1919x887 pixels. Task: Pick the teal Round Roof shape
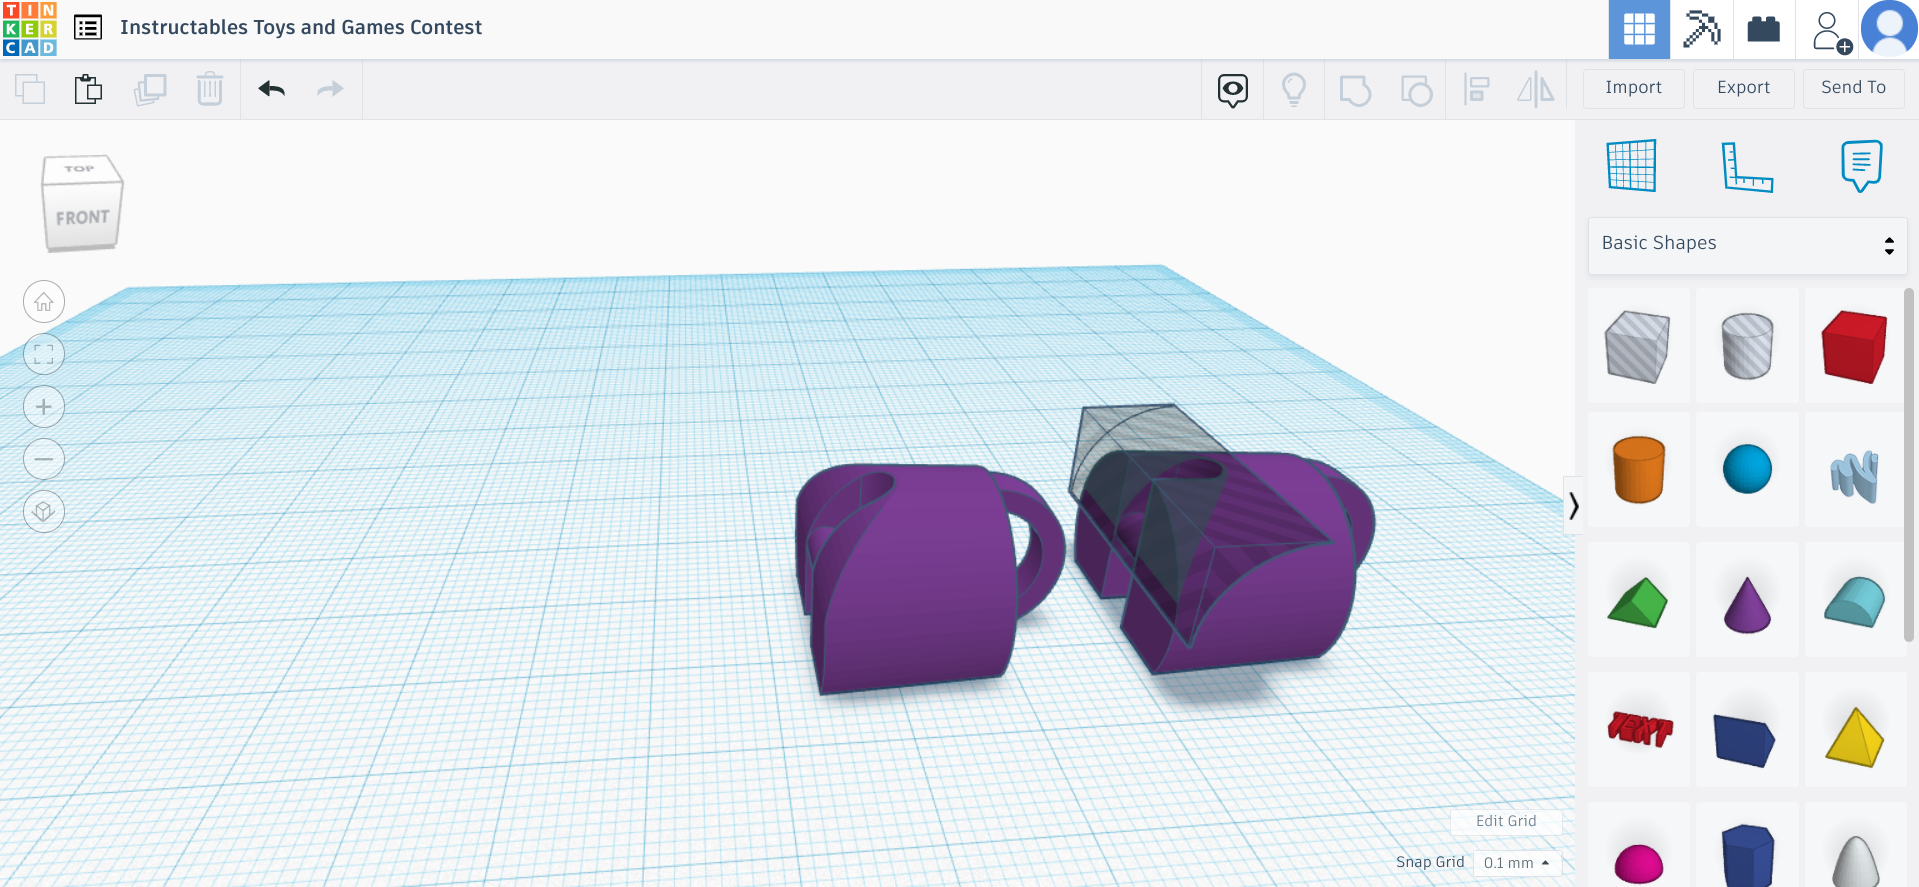tap(1855, 601)
